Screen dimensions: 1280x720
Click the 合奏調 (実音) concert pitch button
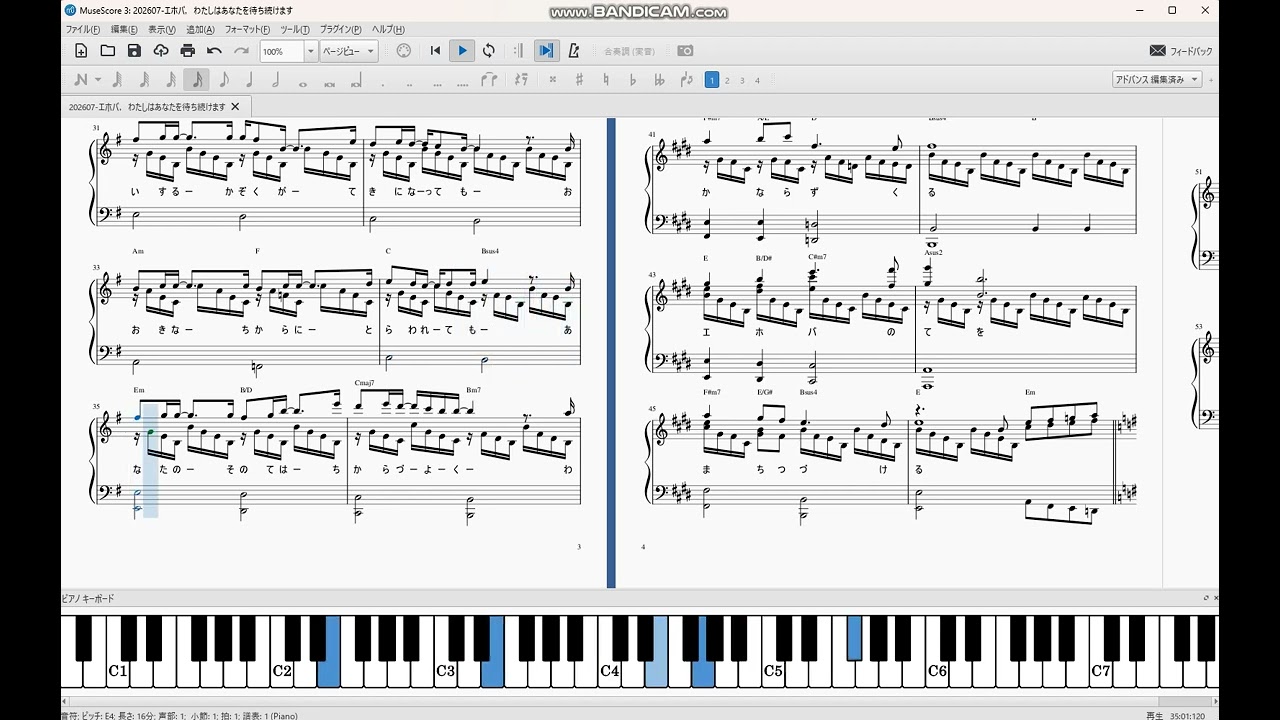point(630,51)
